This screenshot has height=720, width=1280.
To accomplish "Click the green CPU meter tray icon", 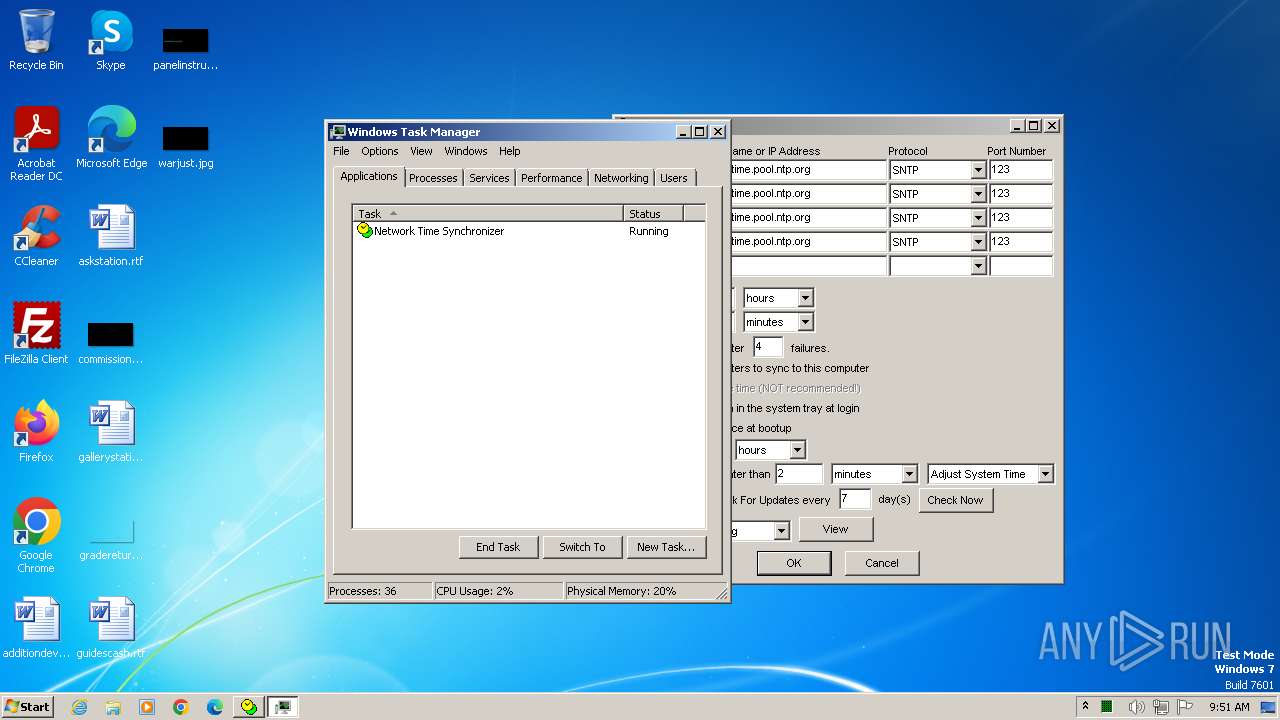I will (1108, 707).
